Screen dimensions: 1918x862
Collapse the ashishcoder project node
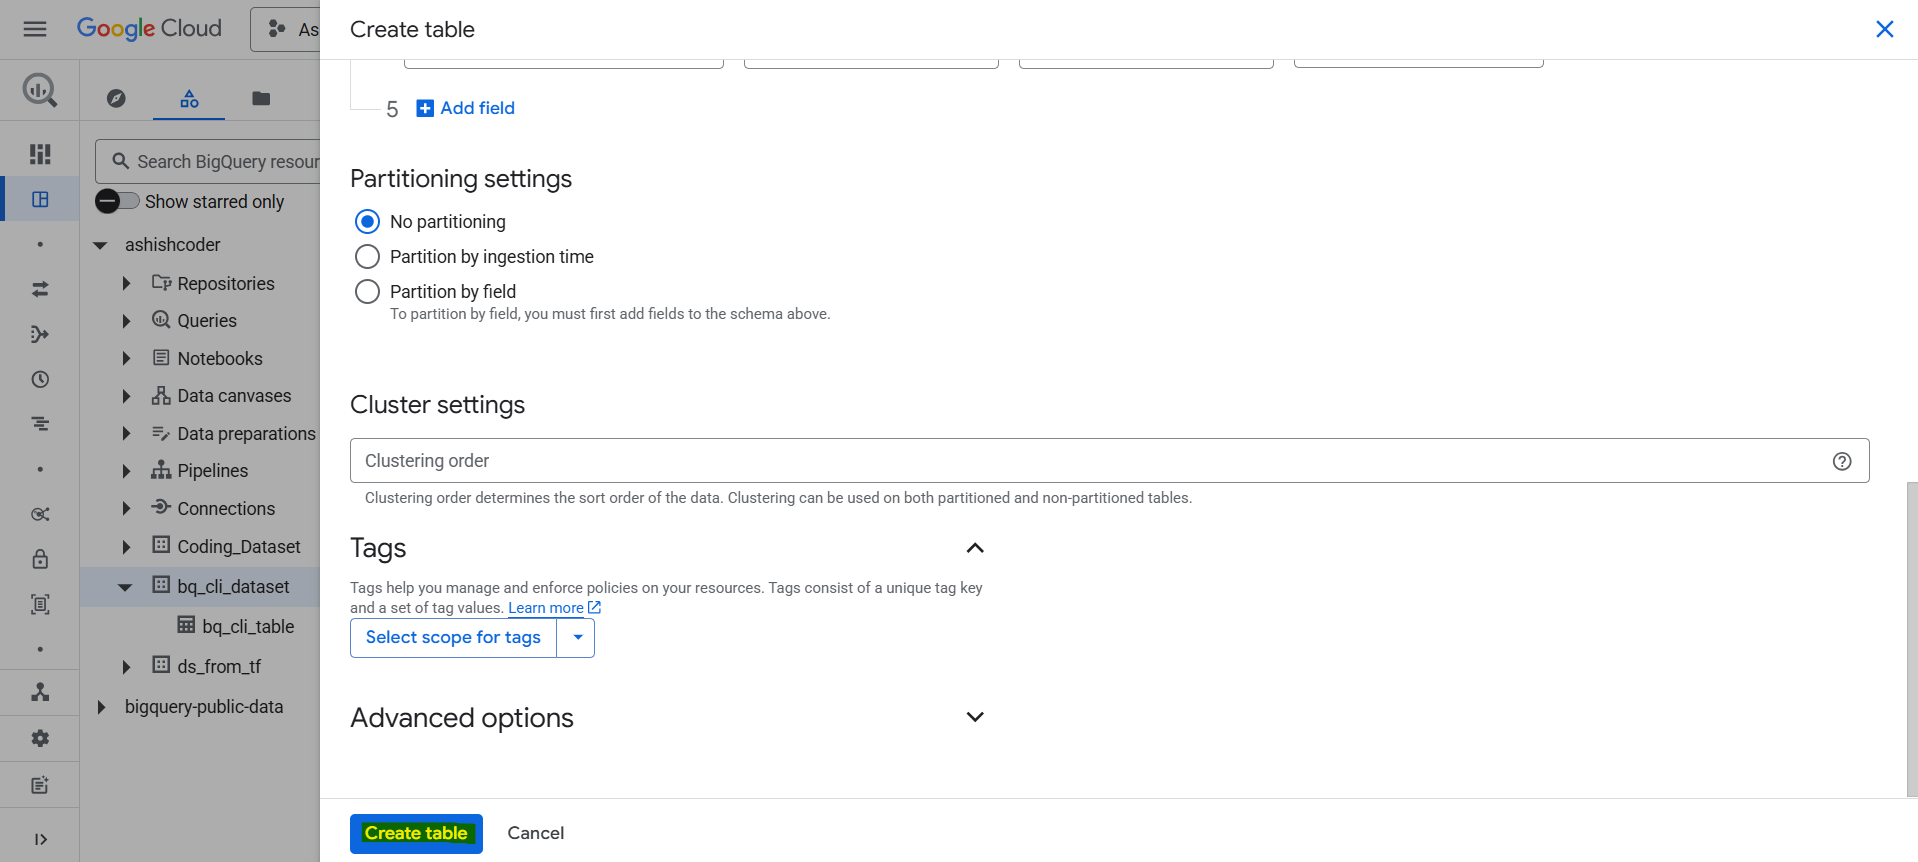click(x=100, y=245)
